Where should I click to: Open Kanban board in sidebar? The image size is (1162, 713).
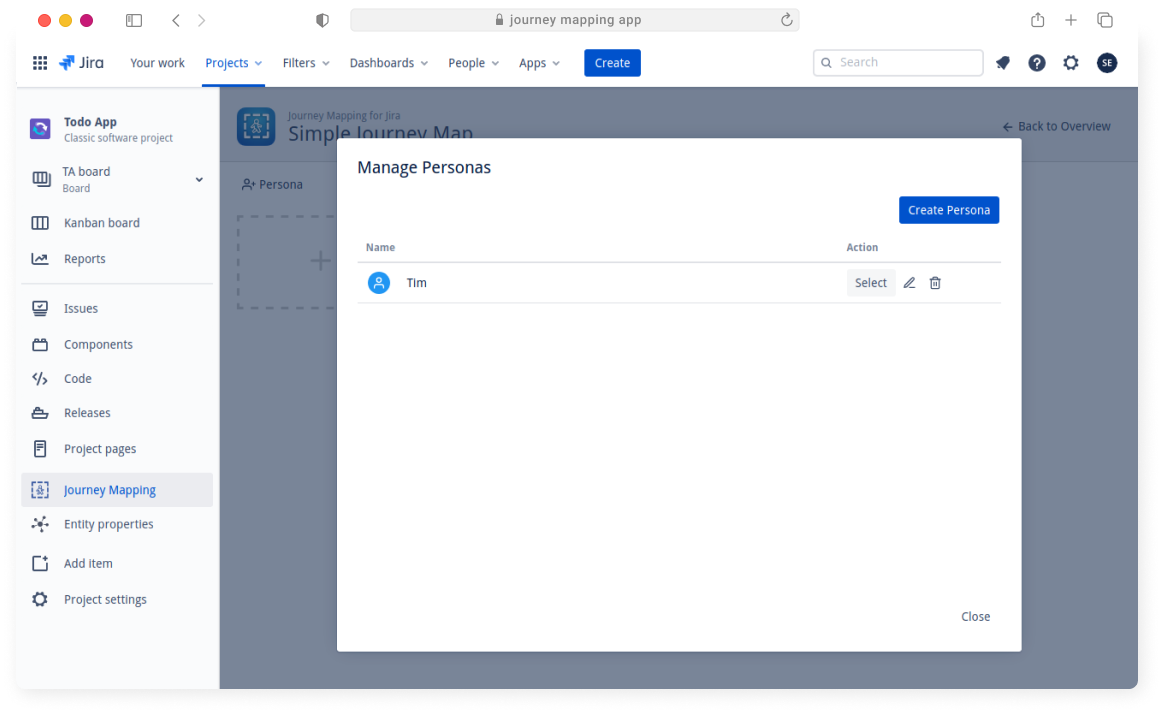coord(117,223)
